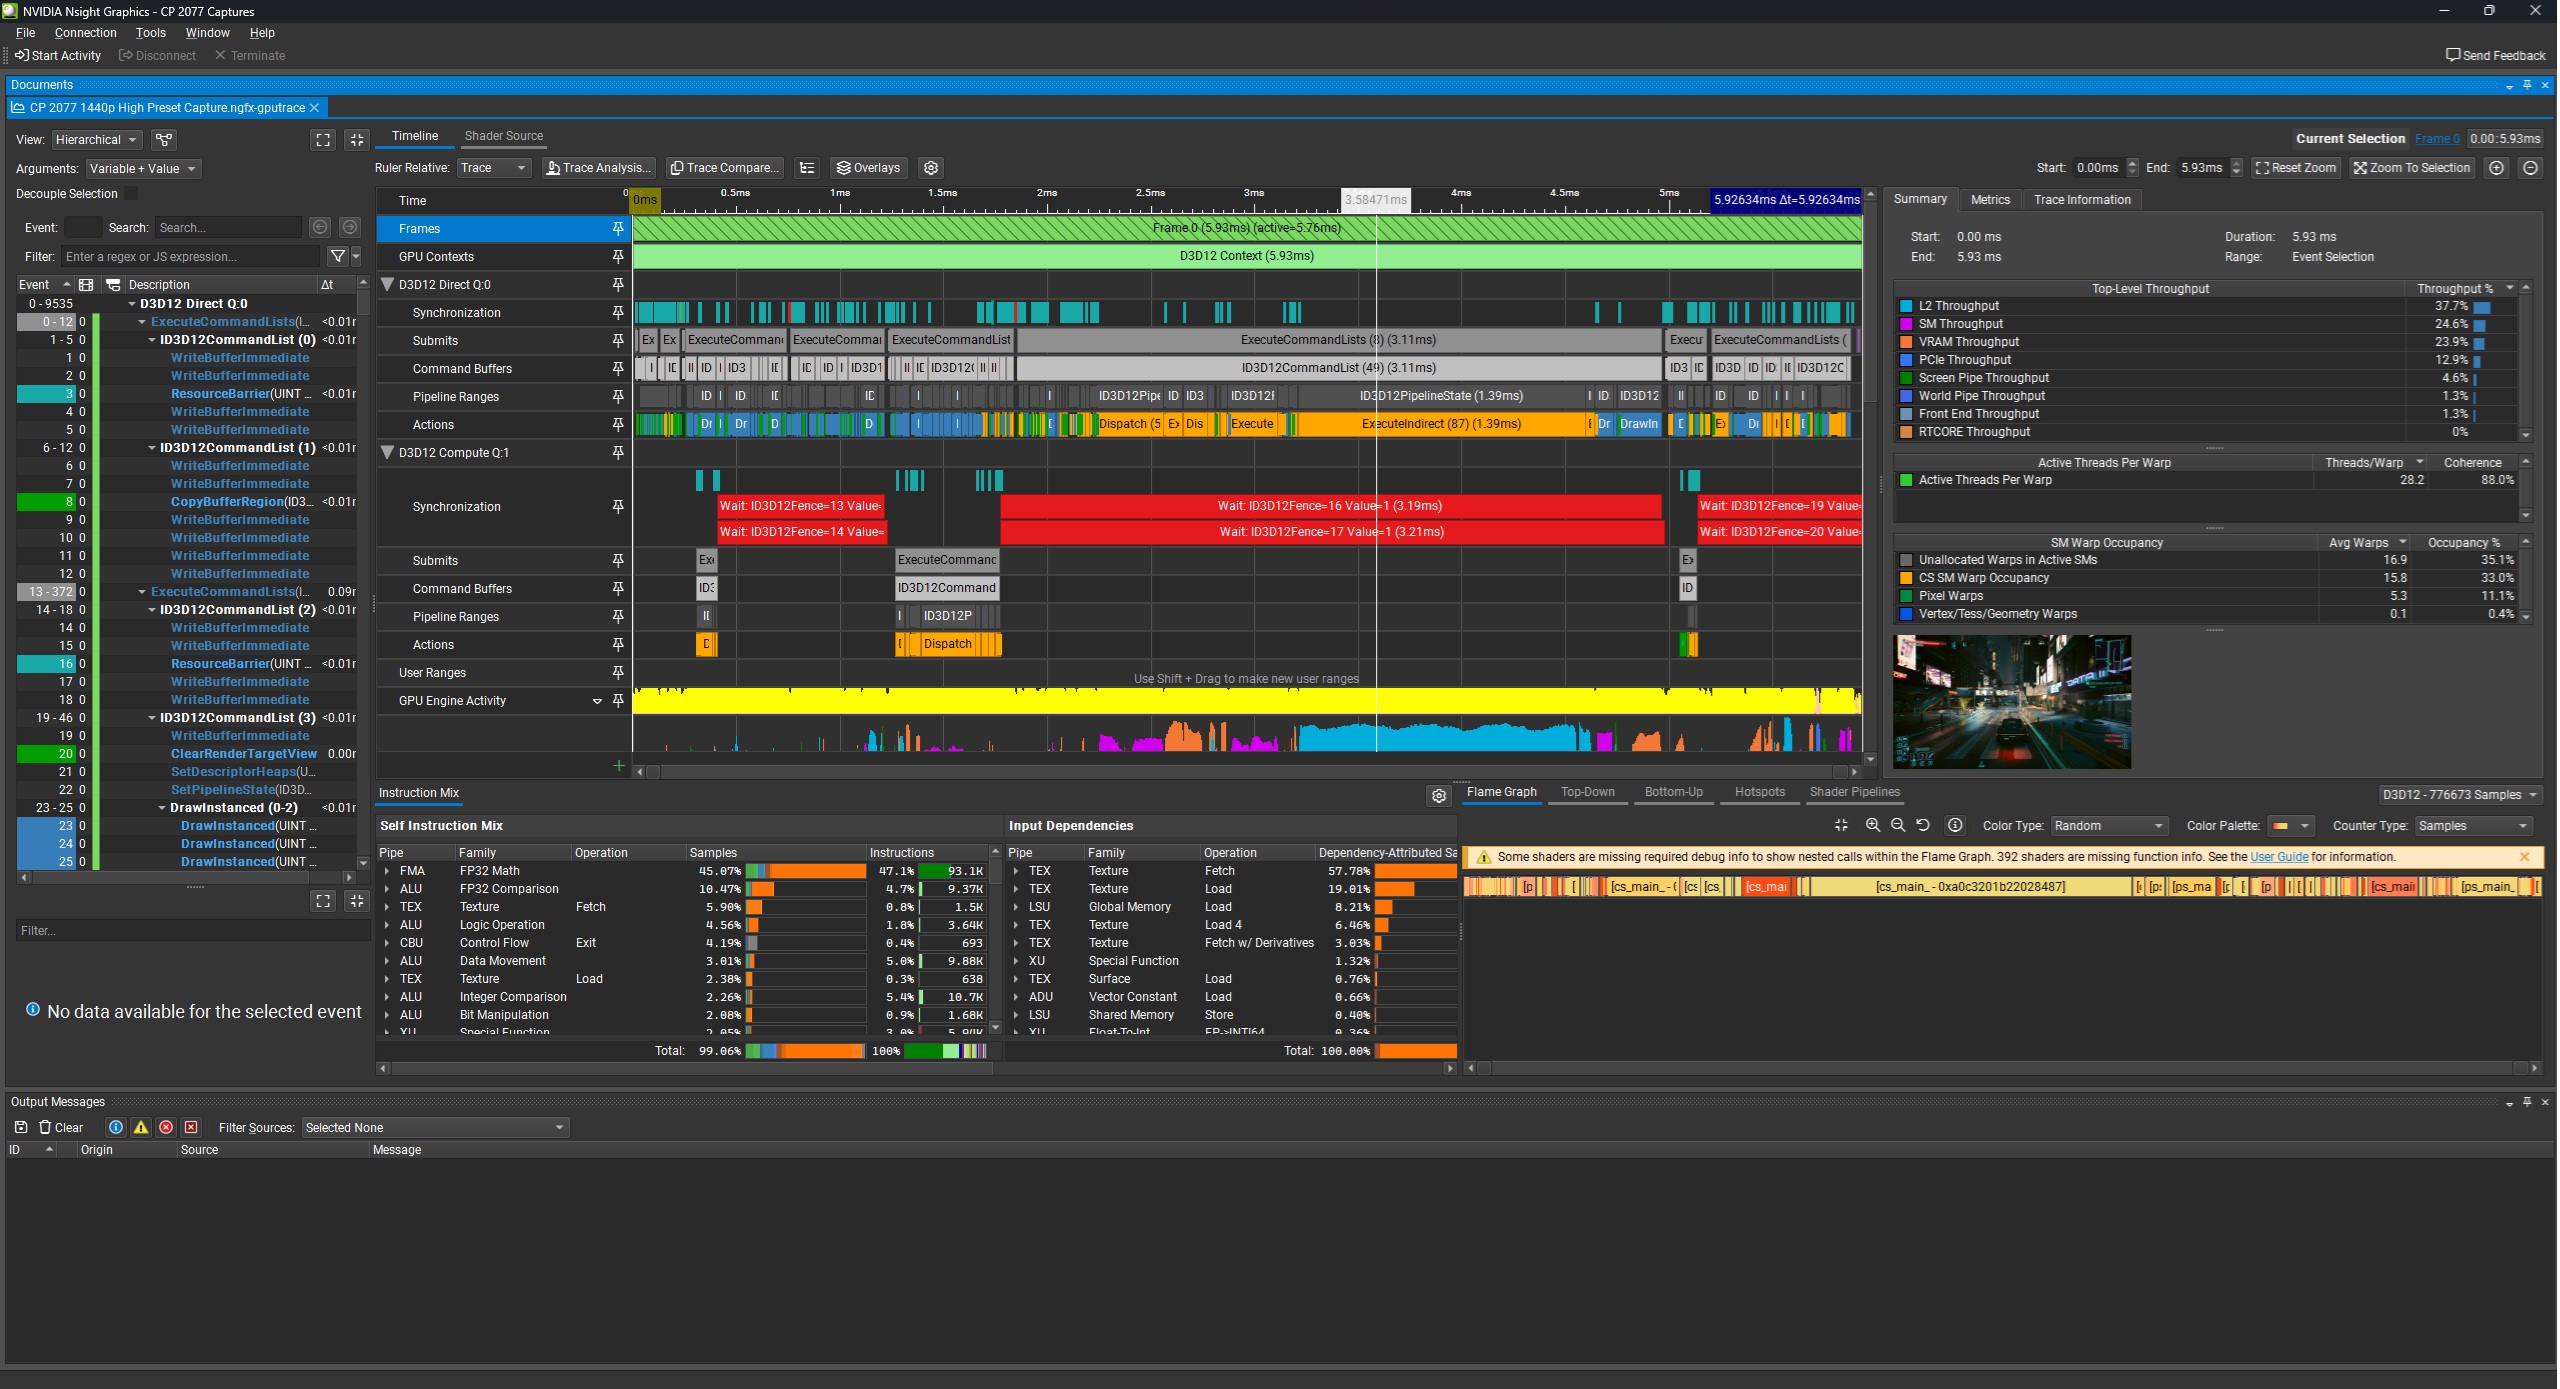The height and width of the screenshot is (1389, 2560).
Task: Open the Ruler Relative Trace dropdown
Action: (494, 168)
